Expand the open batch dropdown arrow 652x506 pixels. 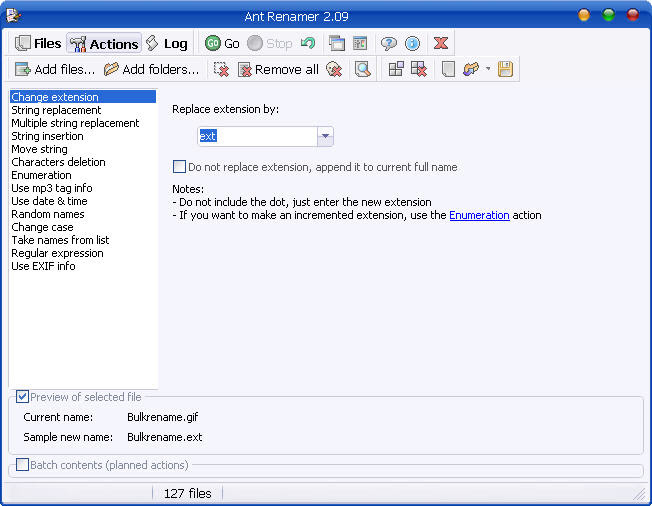(x=488, y=69)
